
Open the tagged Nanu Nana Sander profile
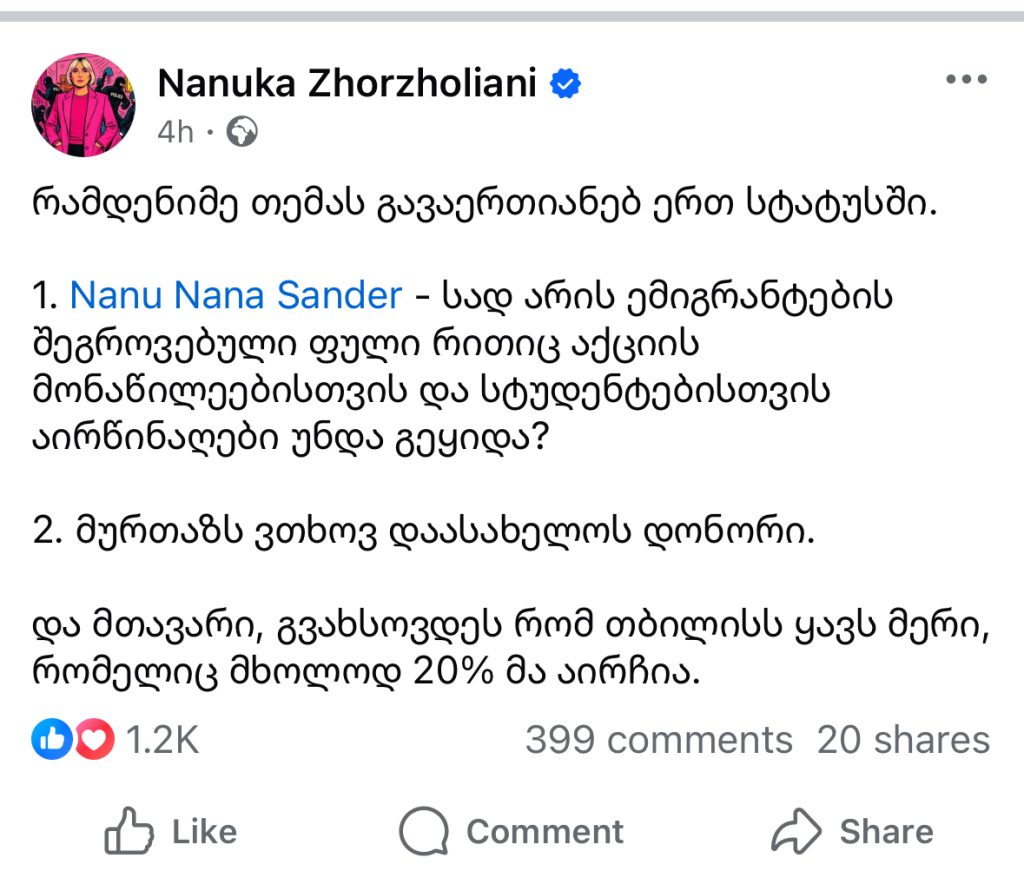click(x=236, y=296)
